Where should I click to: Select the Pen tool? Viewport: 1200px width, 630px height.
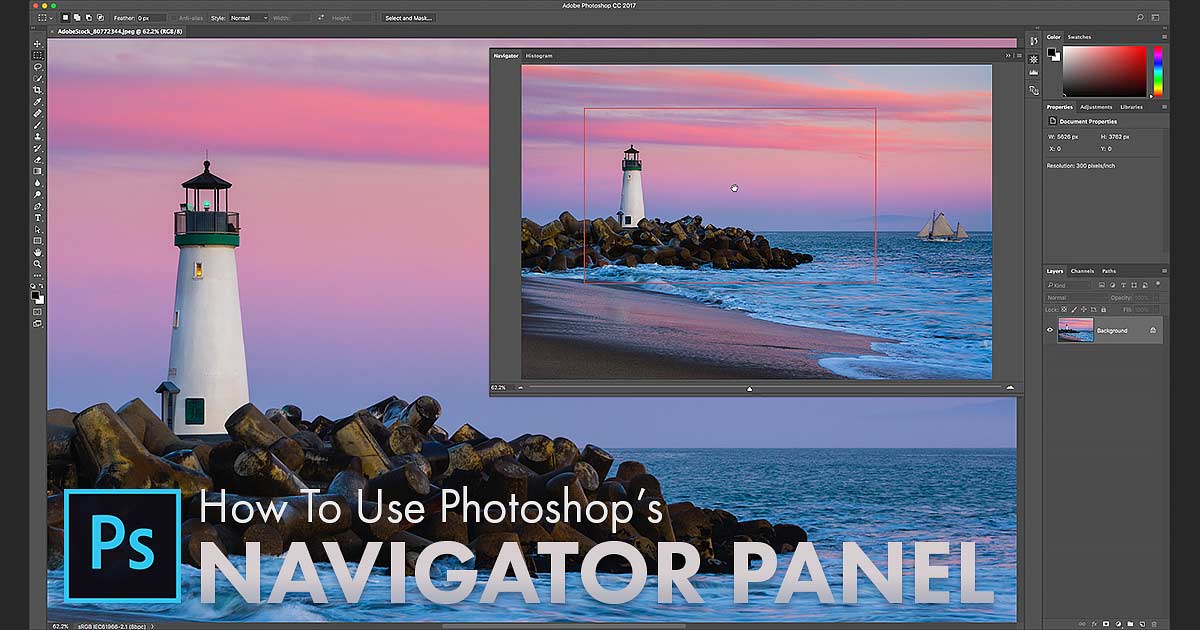pyautogui.click(x=37, y=206)
